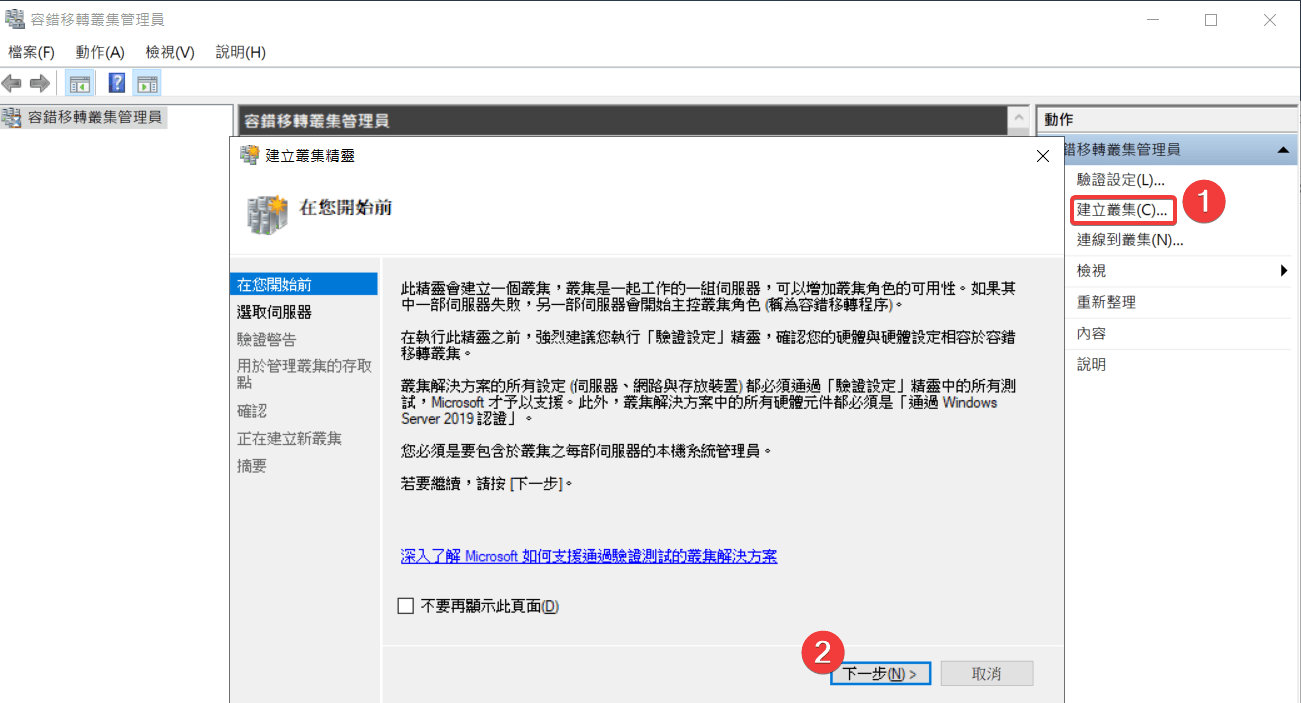
Task: Open the Microsoft validated cluster solutions link
Action: [588, 556]
